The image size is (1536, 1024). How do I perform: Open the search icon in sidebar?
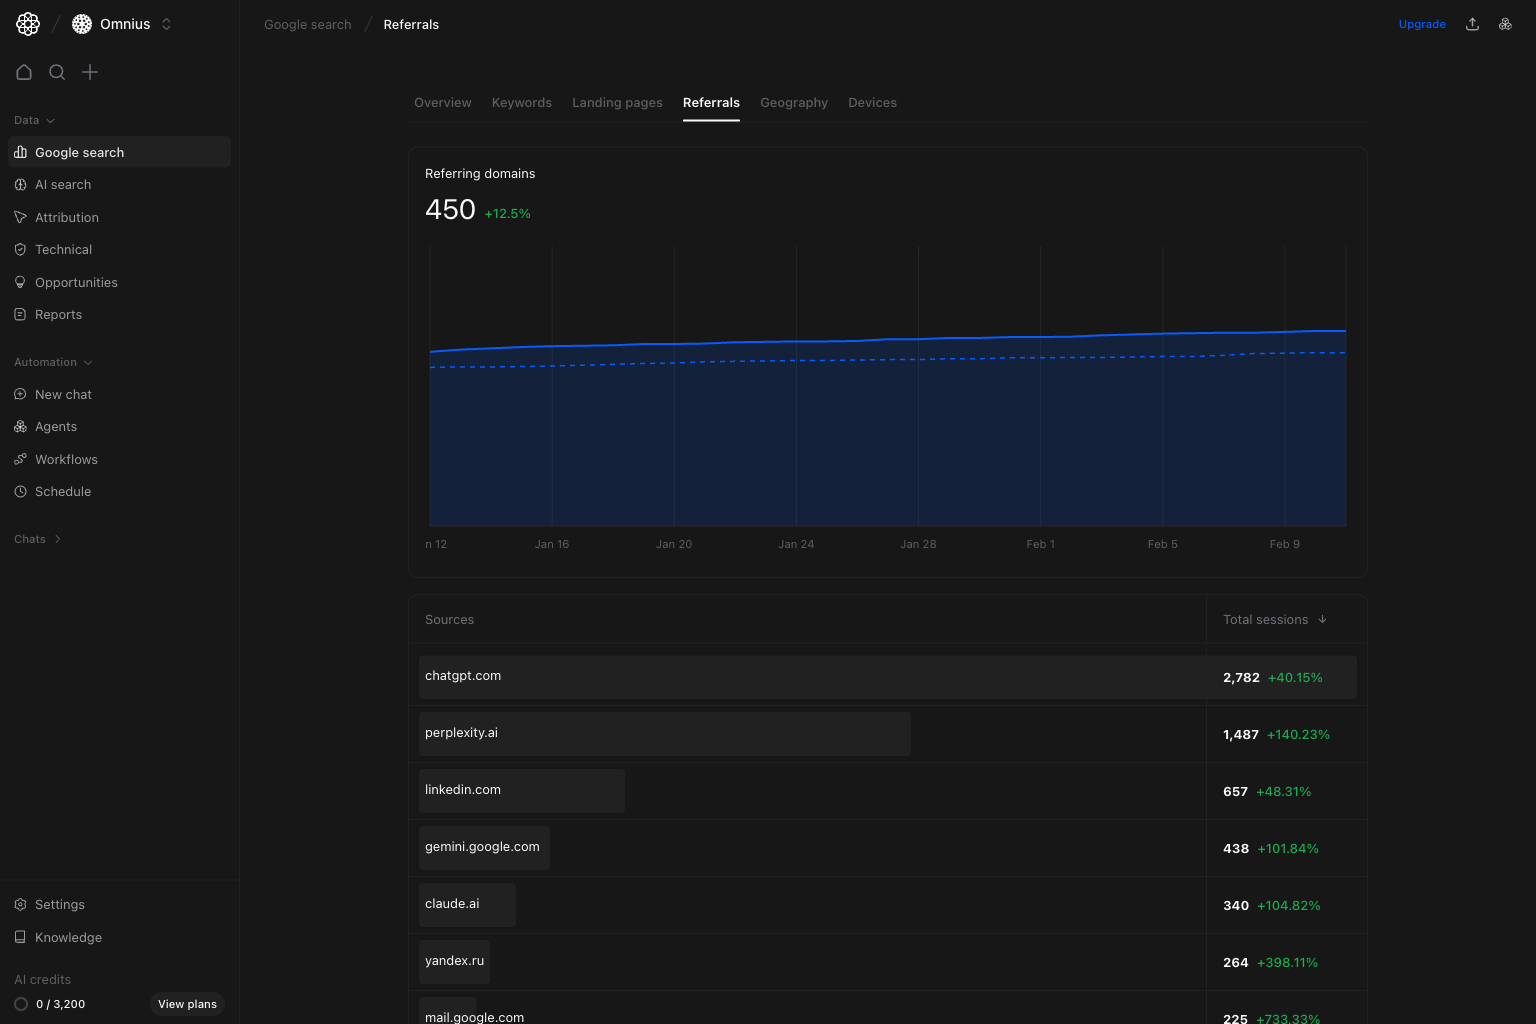[x=57, y=72]
